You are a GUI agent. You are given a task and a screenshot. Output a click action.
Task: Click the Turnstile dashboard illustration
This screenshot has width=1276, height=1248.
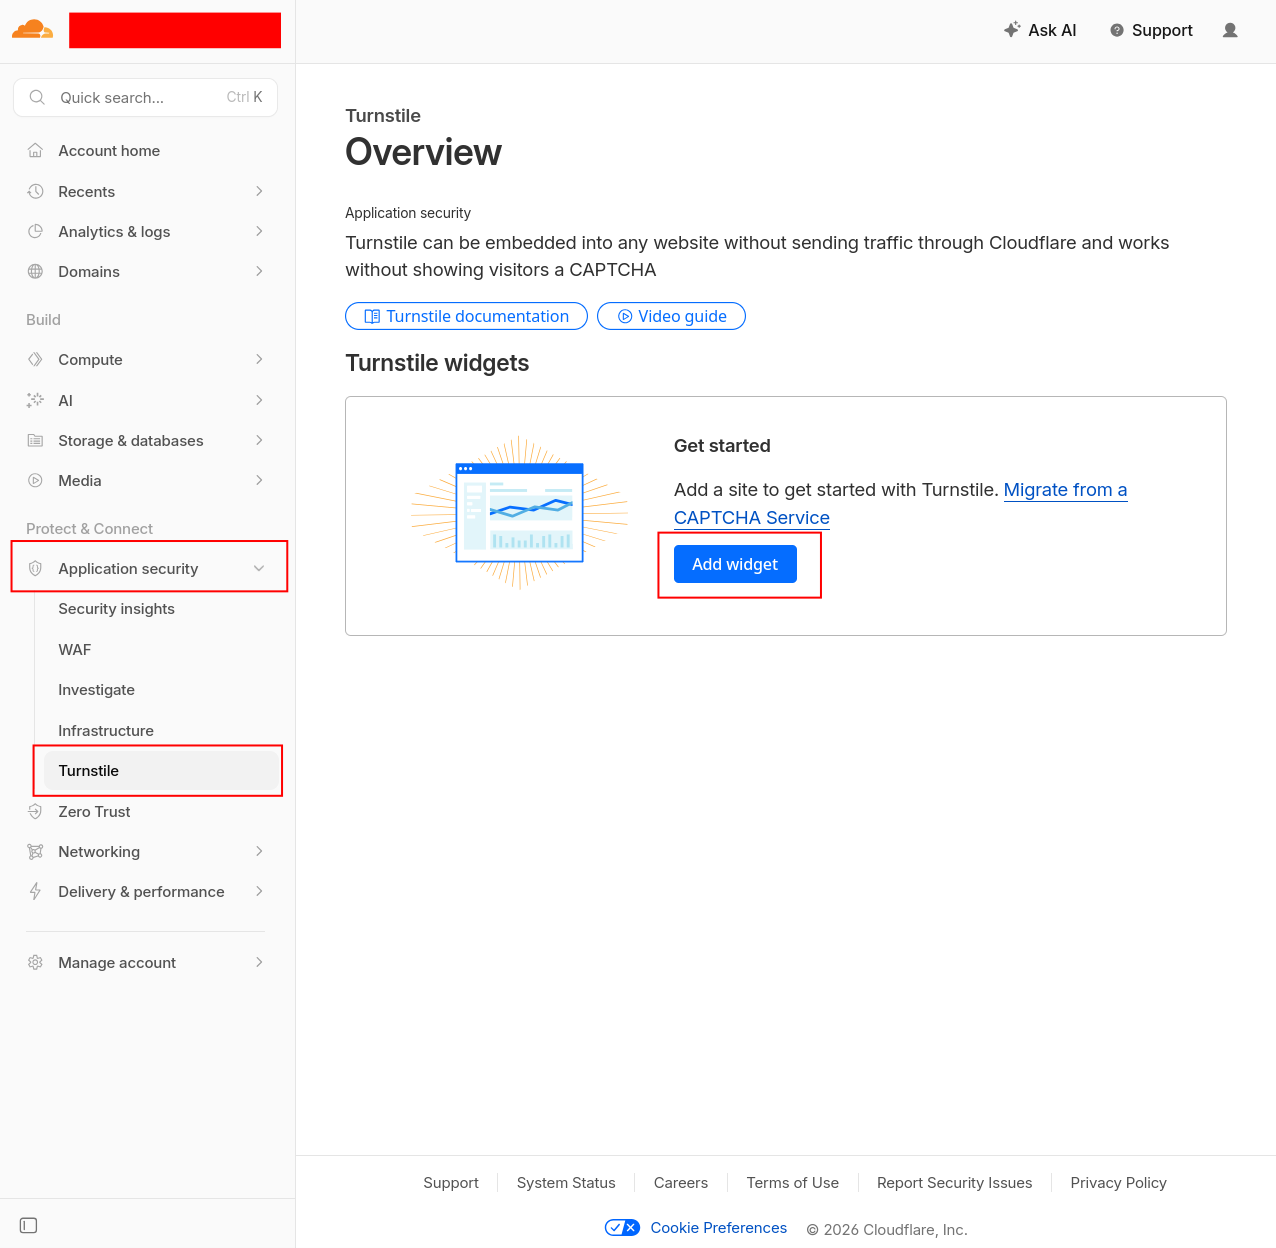point(519,512)
